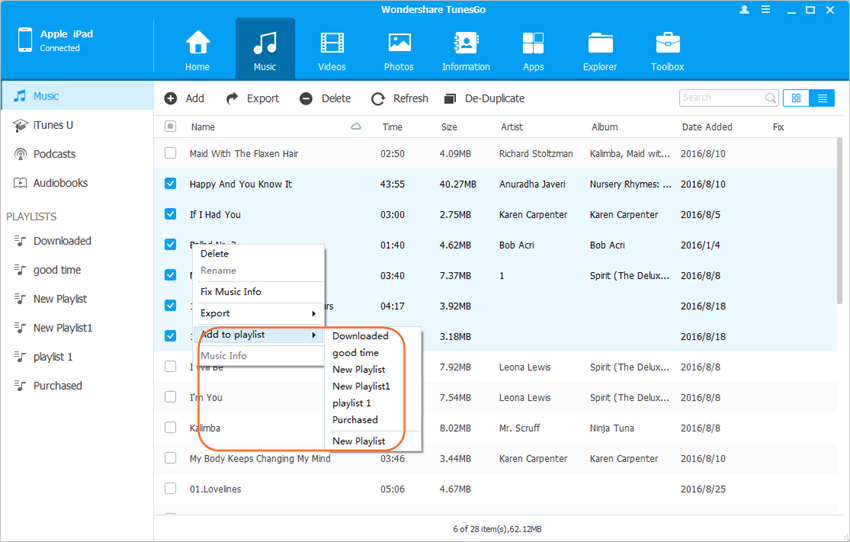Select Podcasts in the left sidebar
This screenshot has height=542, width=850.
click(54, 154)
